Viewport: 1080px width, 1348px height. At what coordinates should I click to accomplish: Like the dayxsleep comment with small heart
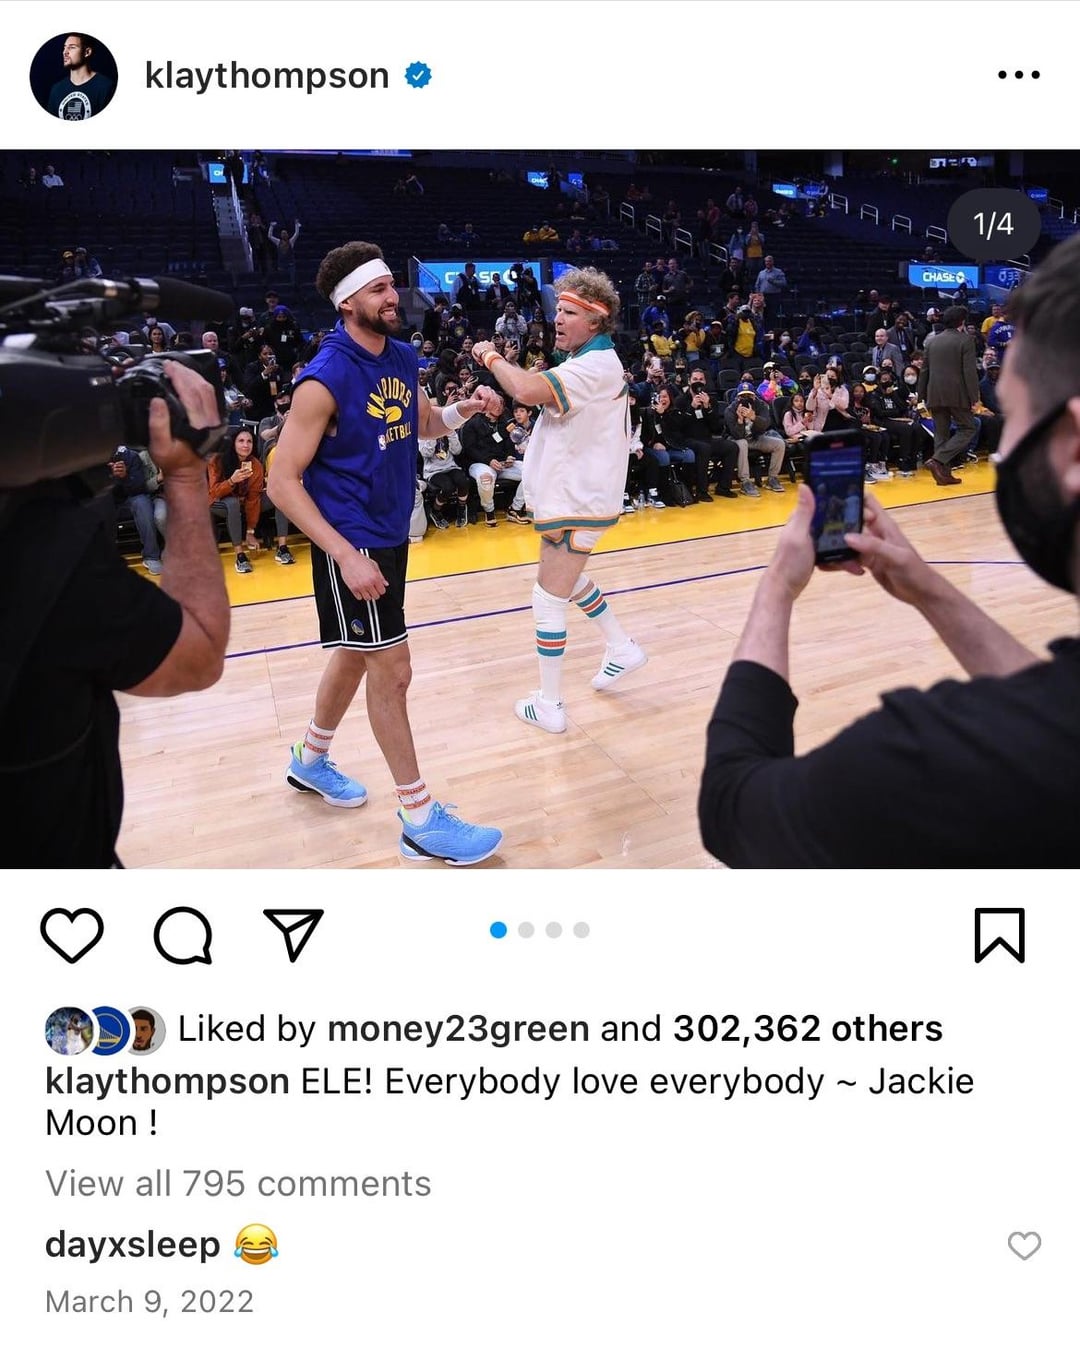1024,1245
